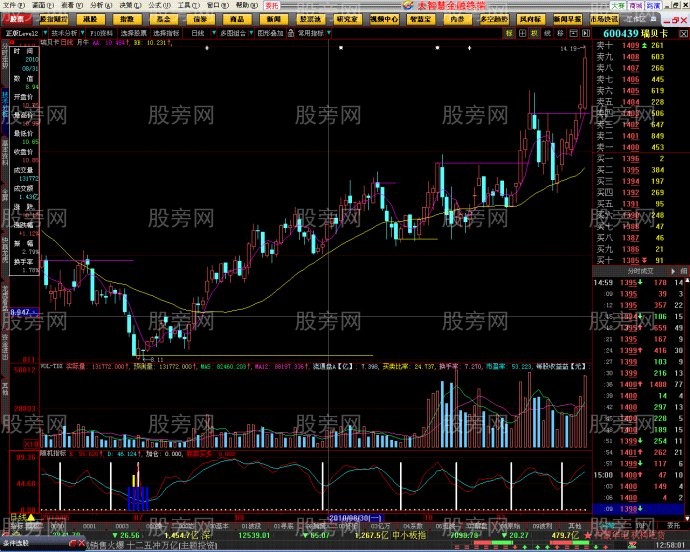Viewport: 690px width, 552px height.
Task: Click the 指数 yellow button
Action: click(x=127, y=19)
